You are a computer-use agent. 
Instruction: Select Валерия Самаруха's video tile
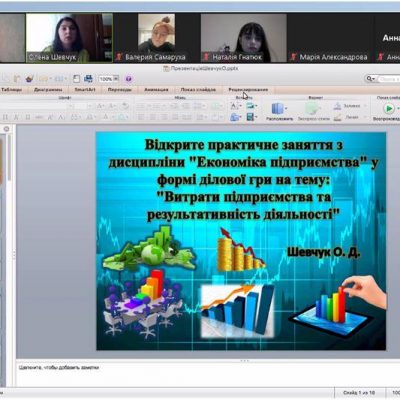tap(157, 38)
